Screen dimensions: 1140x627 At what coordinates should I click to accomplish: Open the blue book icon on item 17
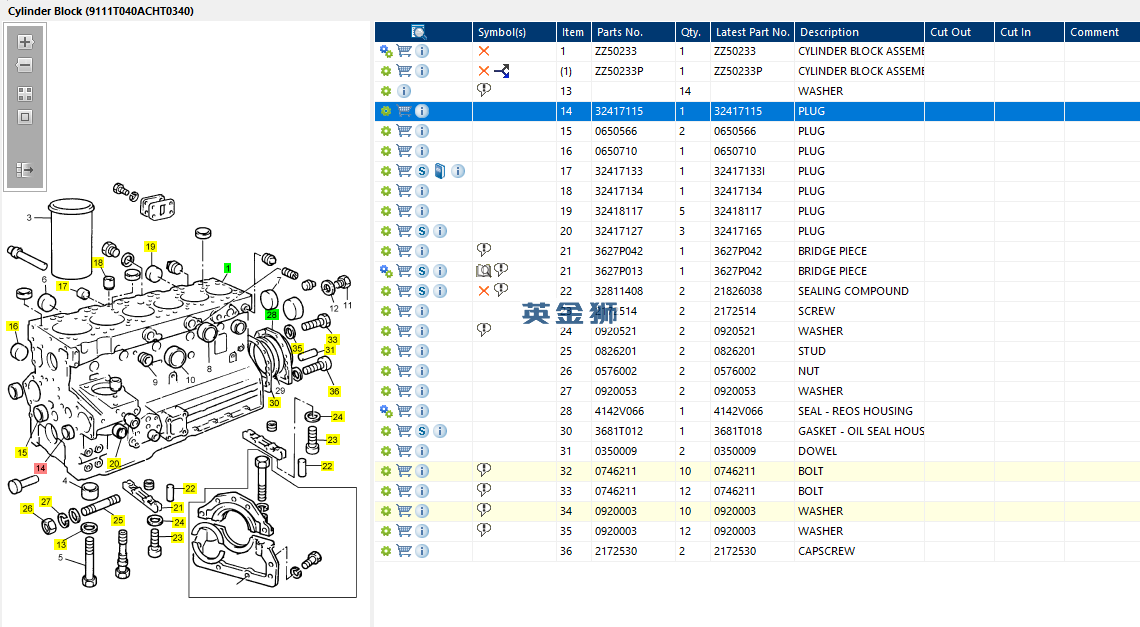[440, 171]
